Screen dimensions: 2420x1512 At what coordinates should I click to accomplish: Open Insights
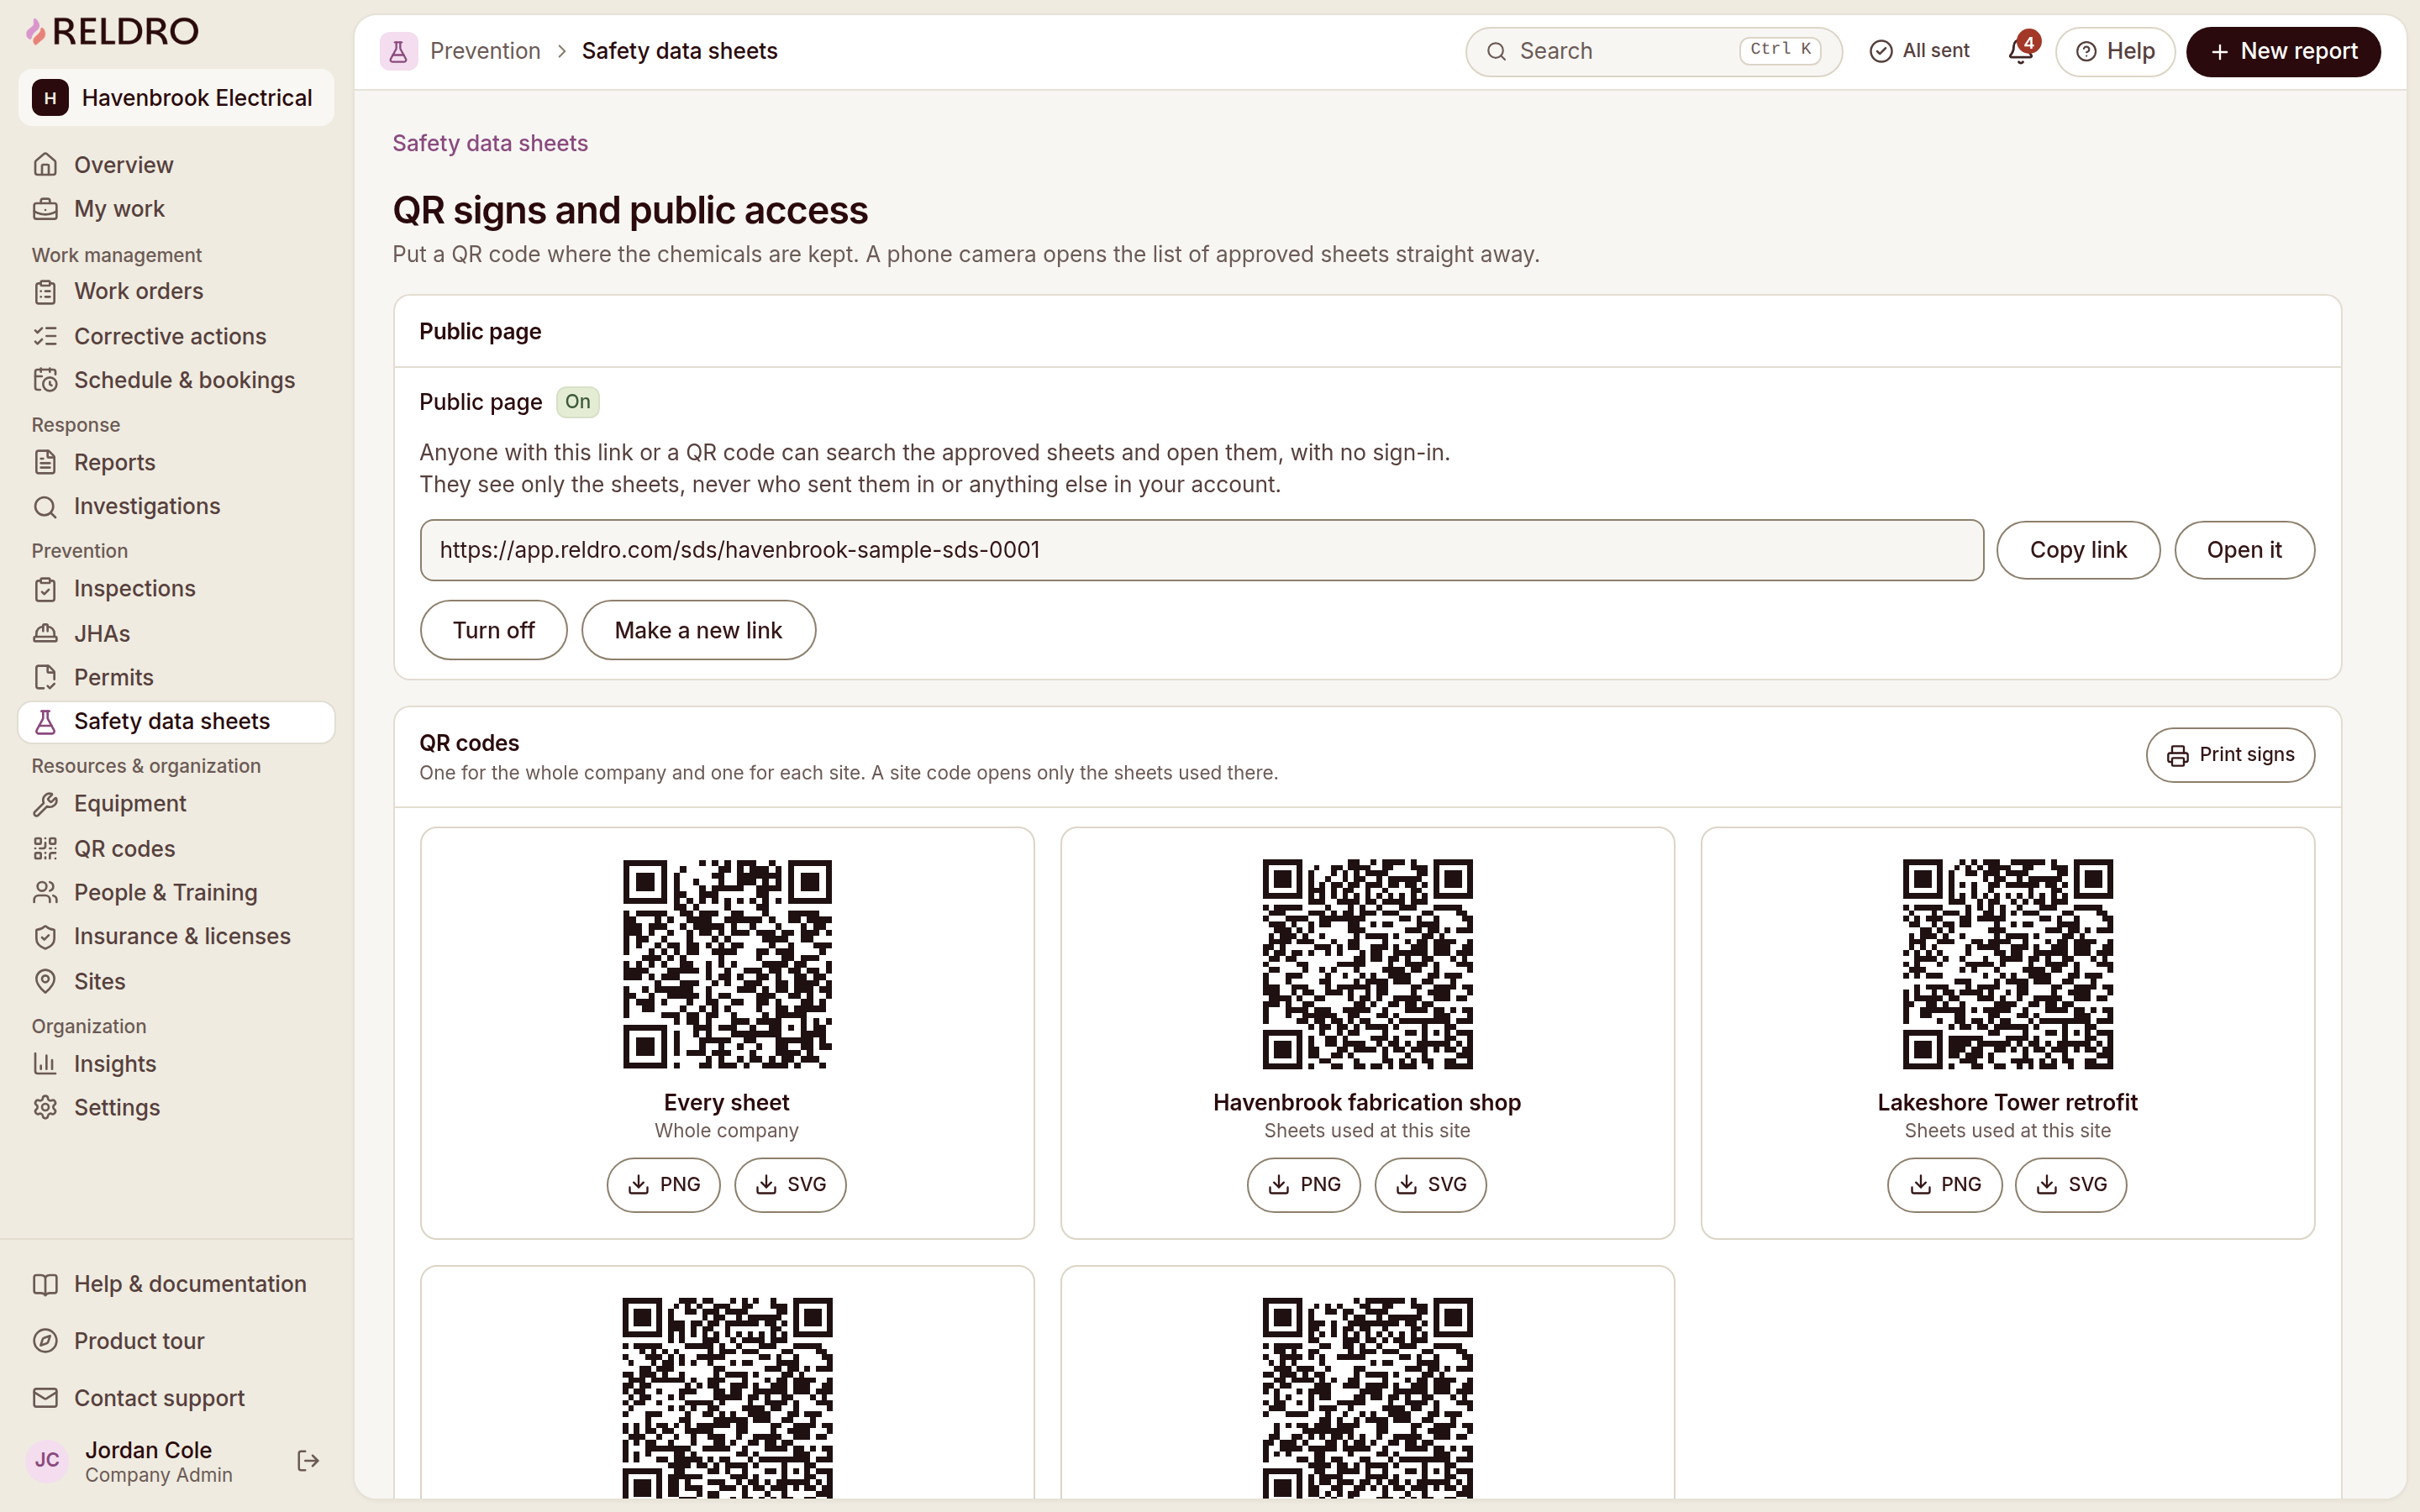(176, 1064)
